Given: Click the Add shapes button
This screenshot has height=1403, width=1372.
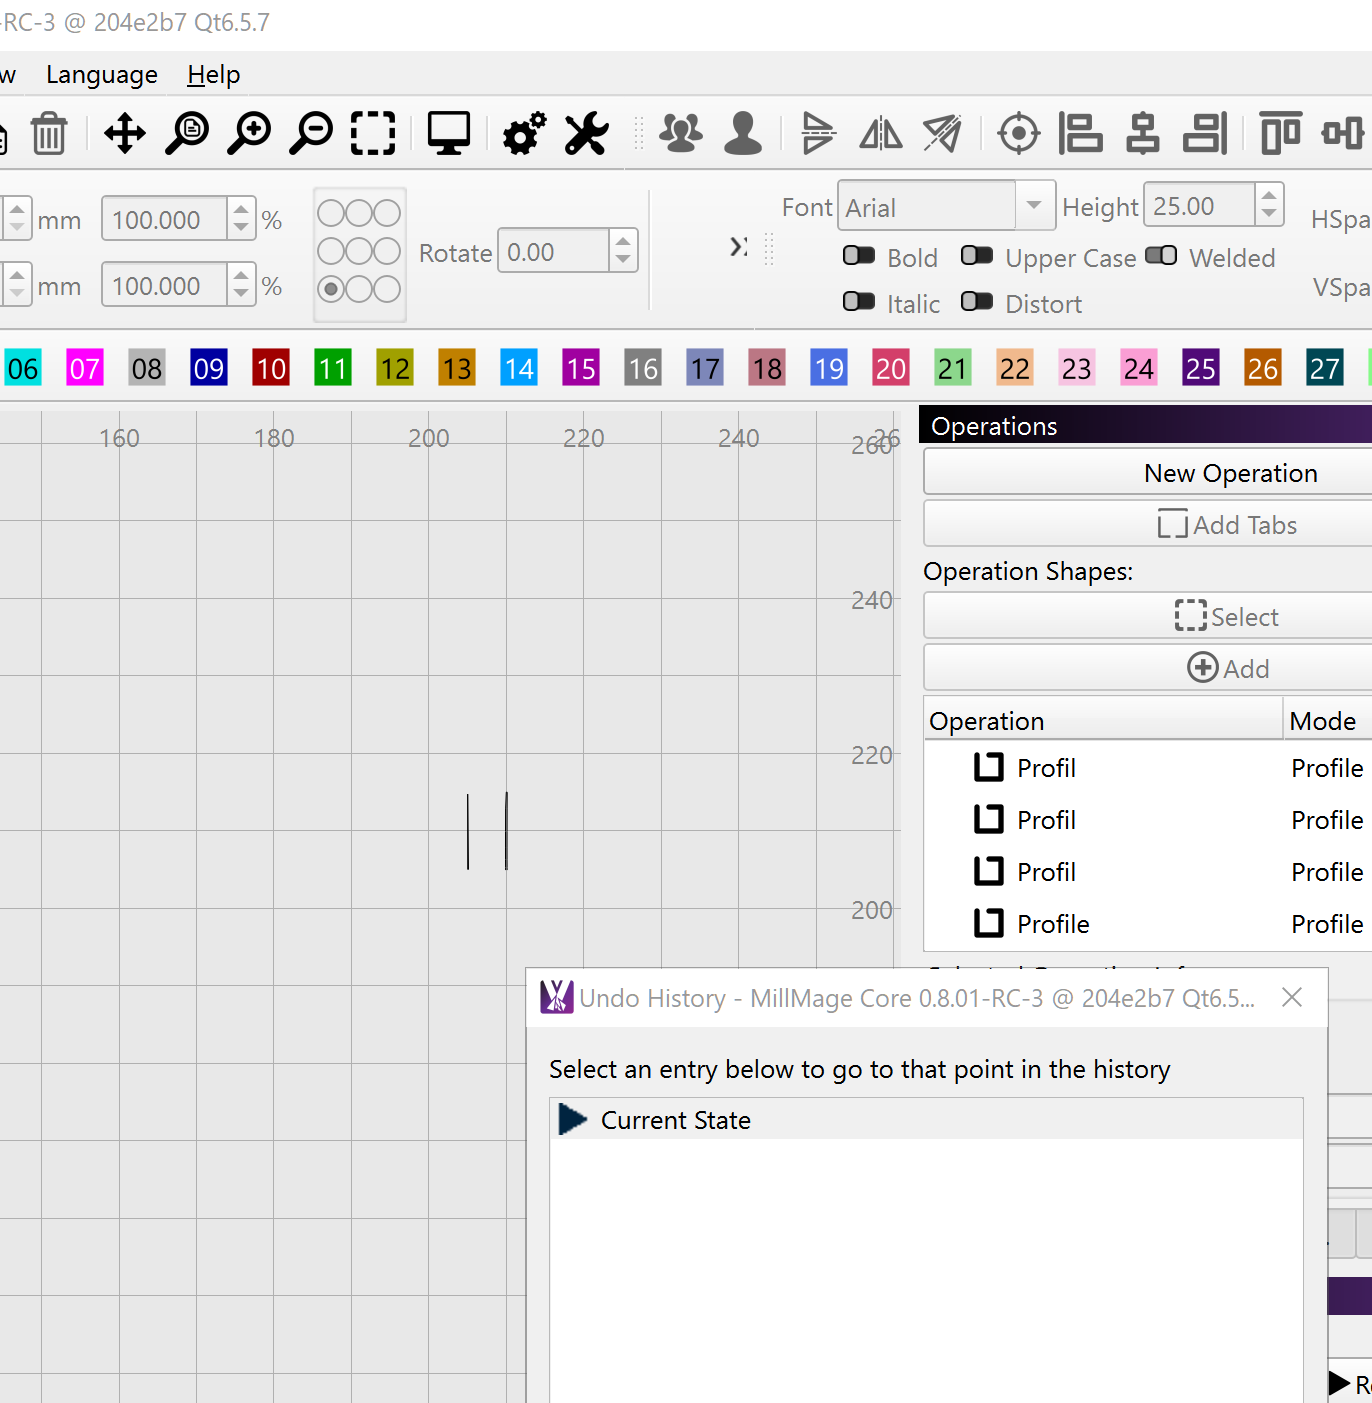Looking at the screenshot, I should pos(1148,668).
